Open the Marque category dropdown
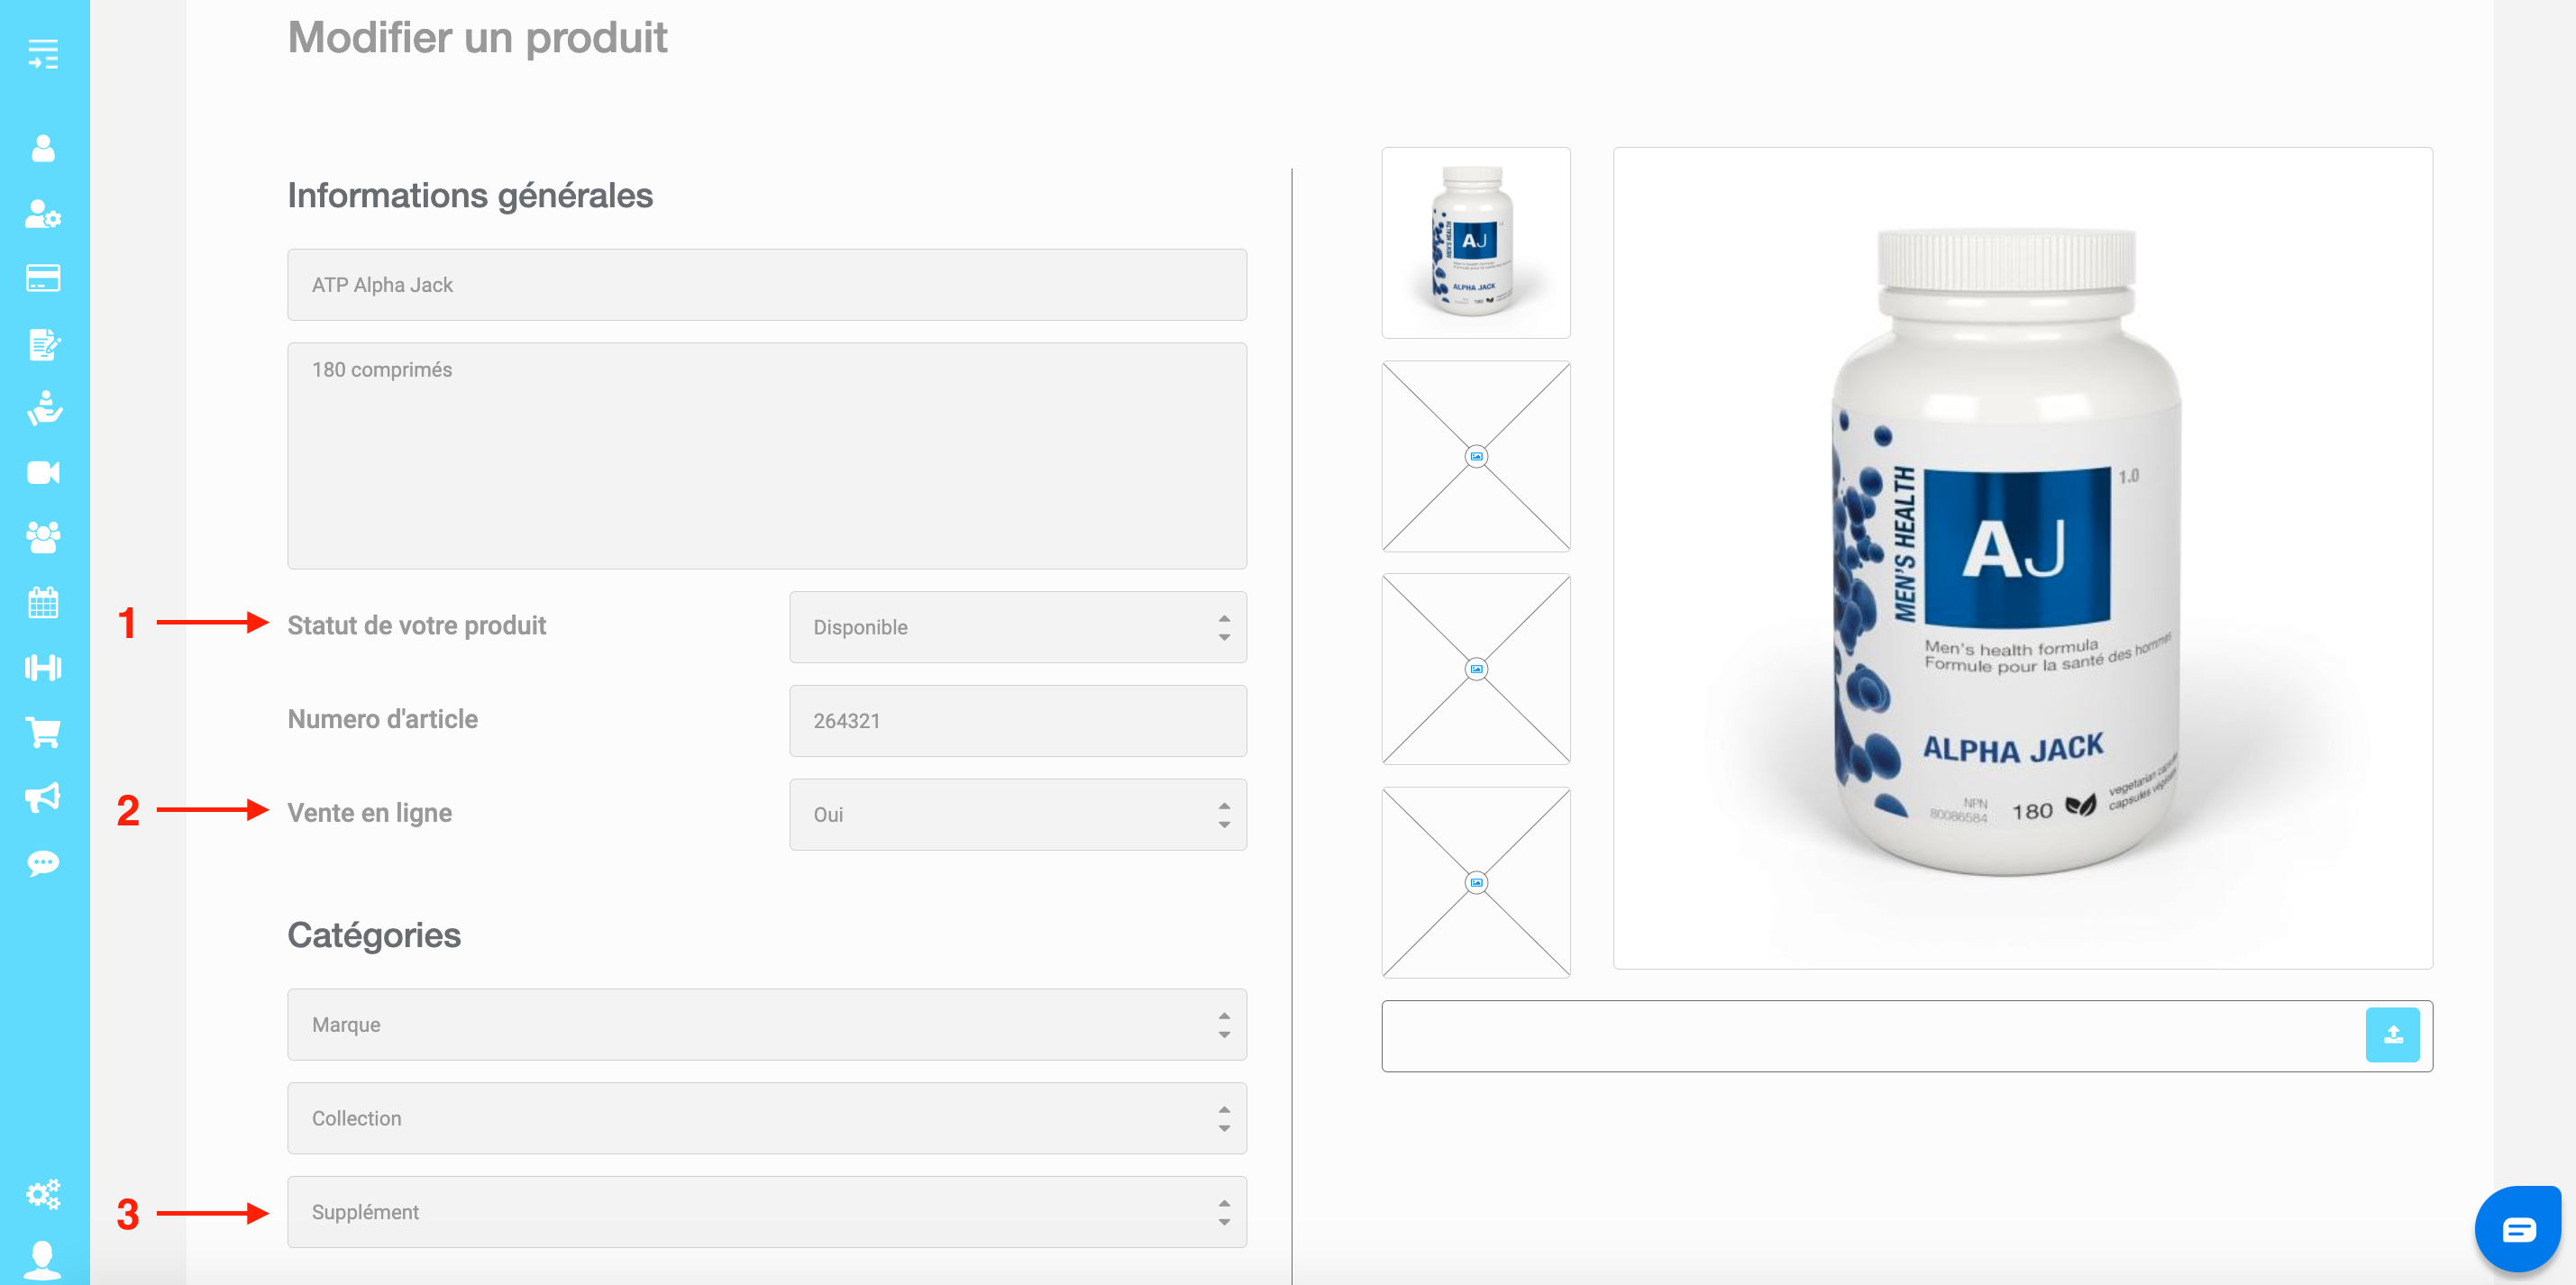The width and height of the screenshot is (2576, 1285). click(767, 1024)
